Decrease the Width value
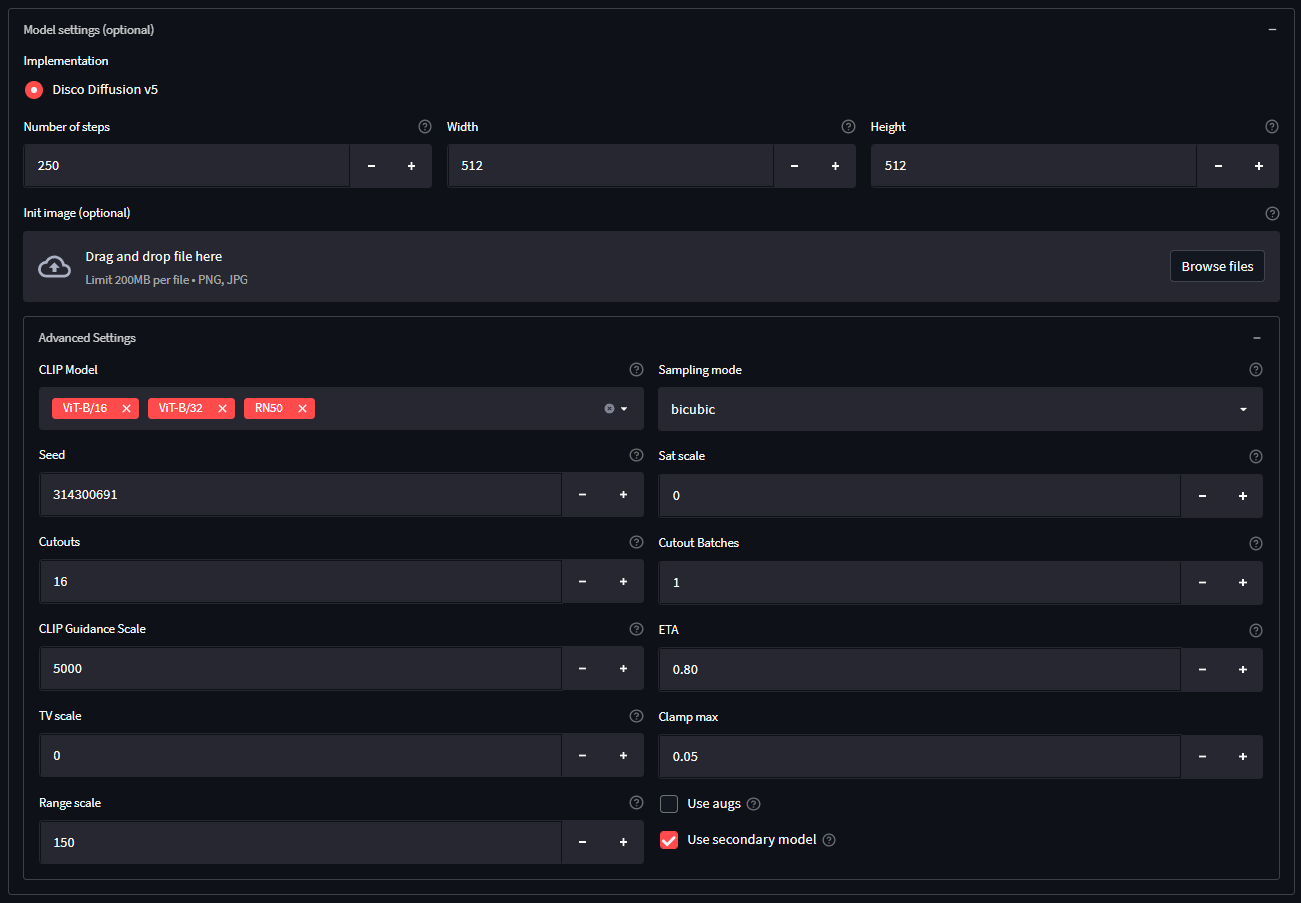The height and width of the screenshot is (903, 1301). pyautogui.click(x=794, y=166)
